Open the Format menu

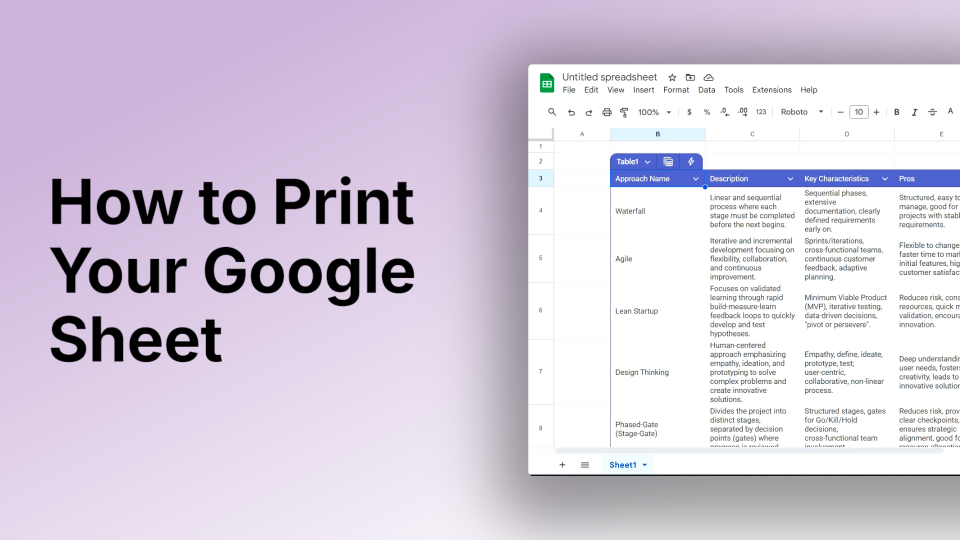[x=676, y=90]
